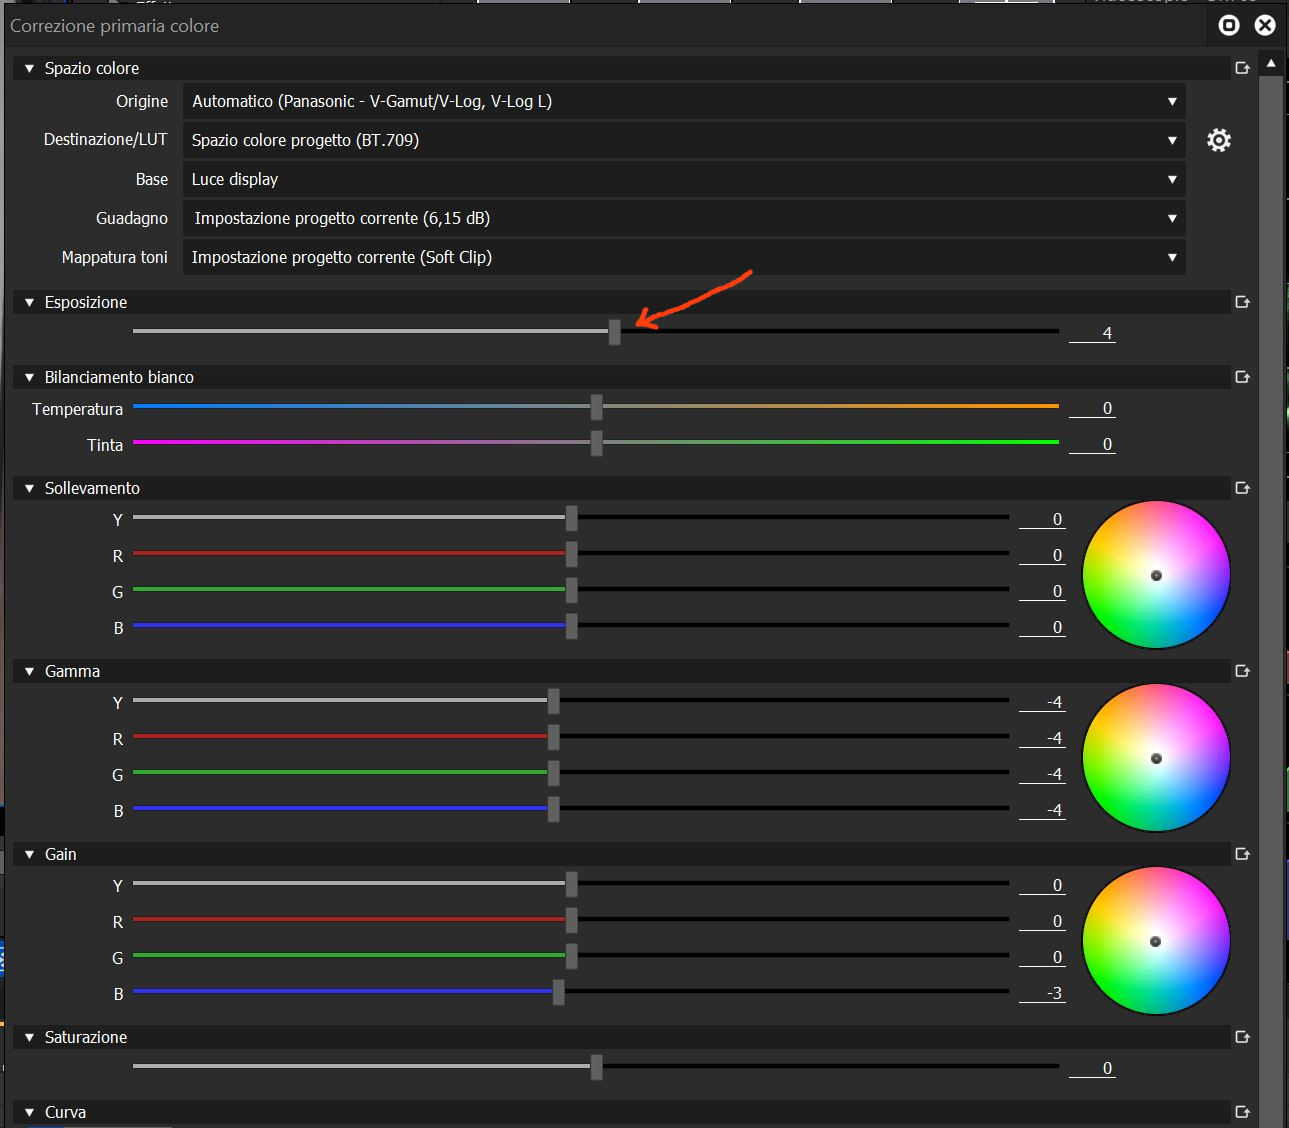Screen dimensions: 1289x1128
Task: Click the Saturazione value field
Action: coord(1092,1068)
